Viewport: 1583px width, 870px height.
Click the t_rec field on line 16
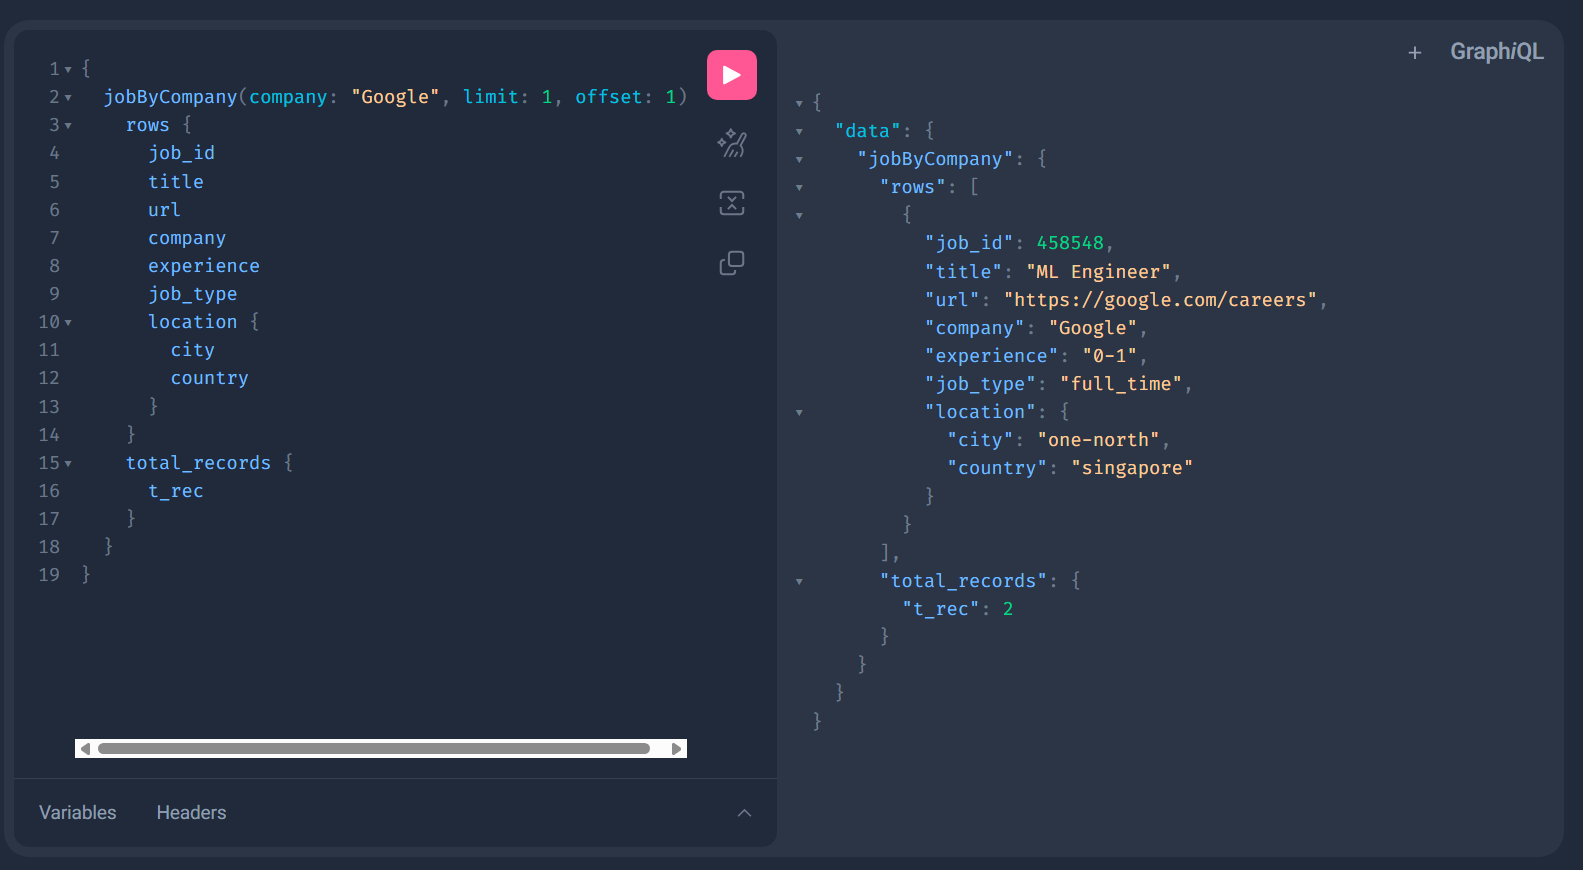(176, 491)
